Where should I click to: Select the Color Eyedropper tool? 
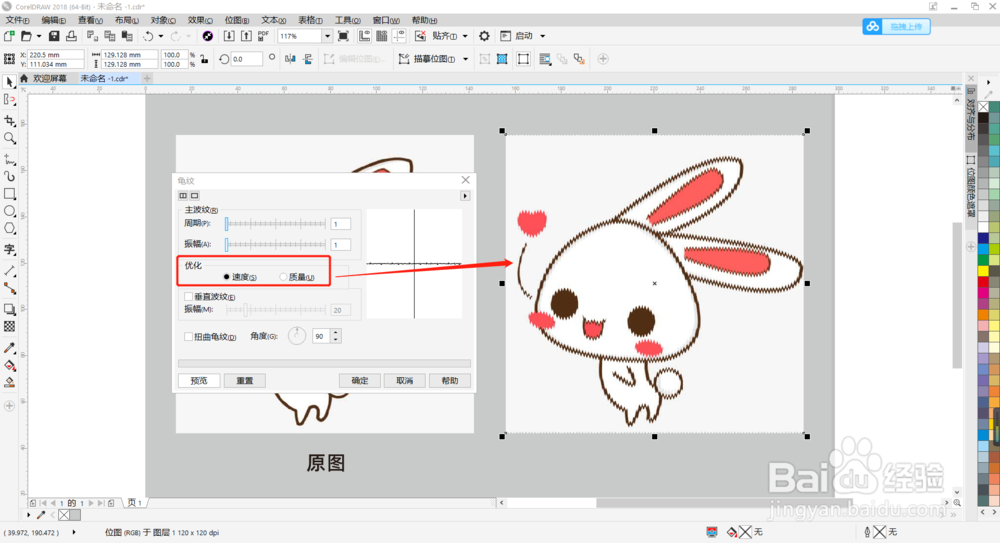click(x=9, y=348)
